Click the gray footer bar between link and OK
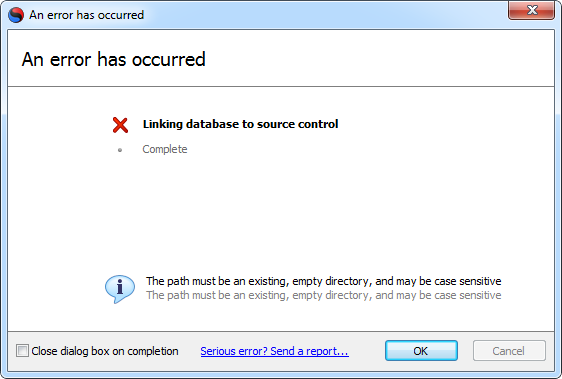The height and width of the screenshot is (379, 562). [367, 351]
